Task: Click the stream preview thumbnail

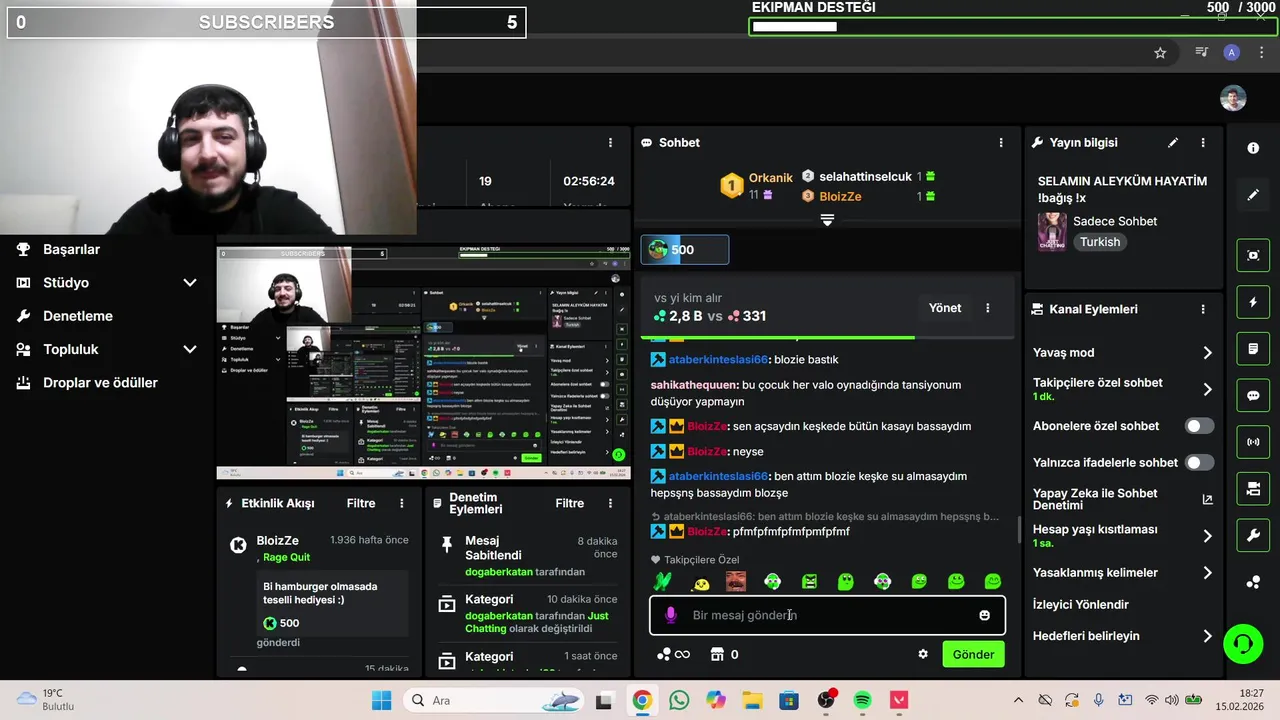Action: pos(424,363)
